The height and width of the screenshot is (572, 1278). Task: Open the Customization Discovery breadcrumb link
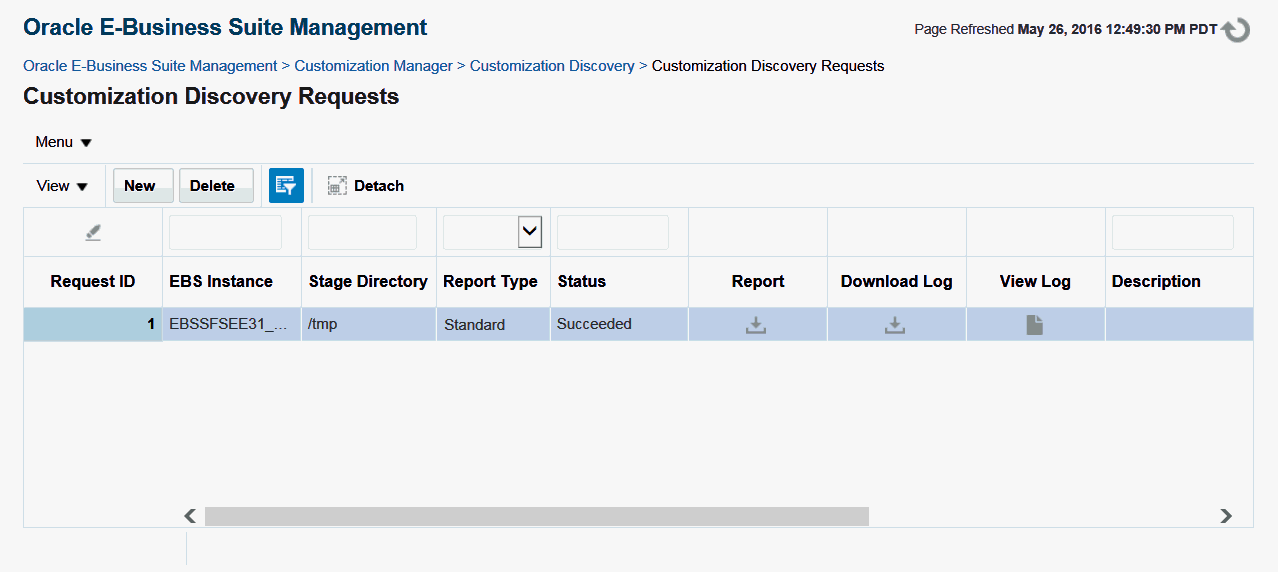point(552,66)
